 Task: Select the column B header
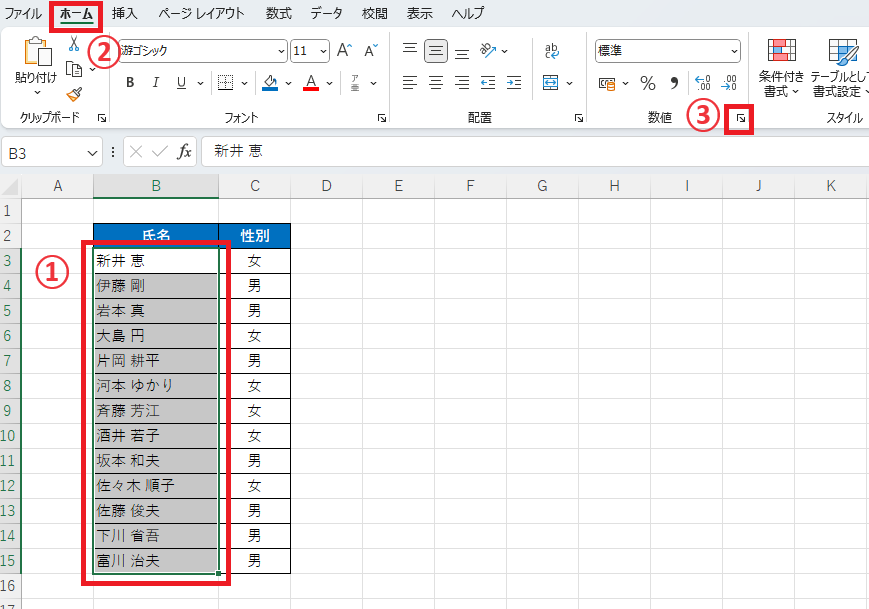click(156, 186)
